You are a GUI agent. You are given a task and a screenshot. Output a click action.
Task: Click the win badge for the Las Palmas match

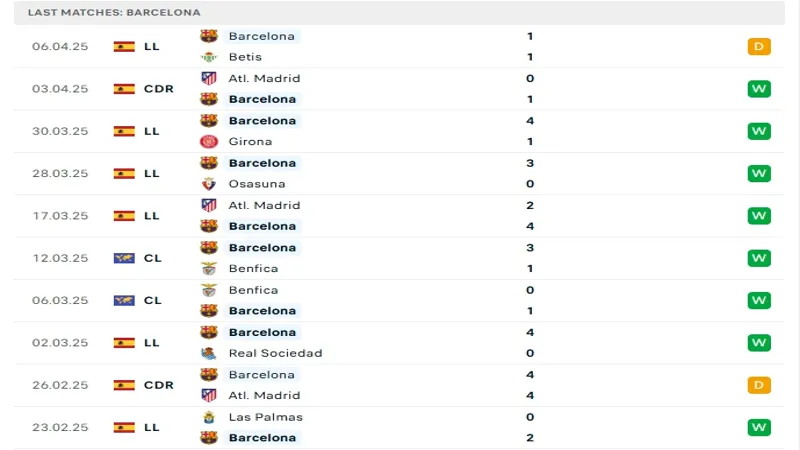[x=759, y=428]
